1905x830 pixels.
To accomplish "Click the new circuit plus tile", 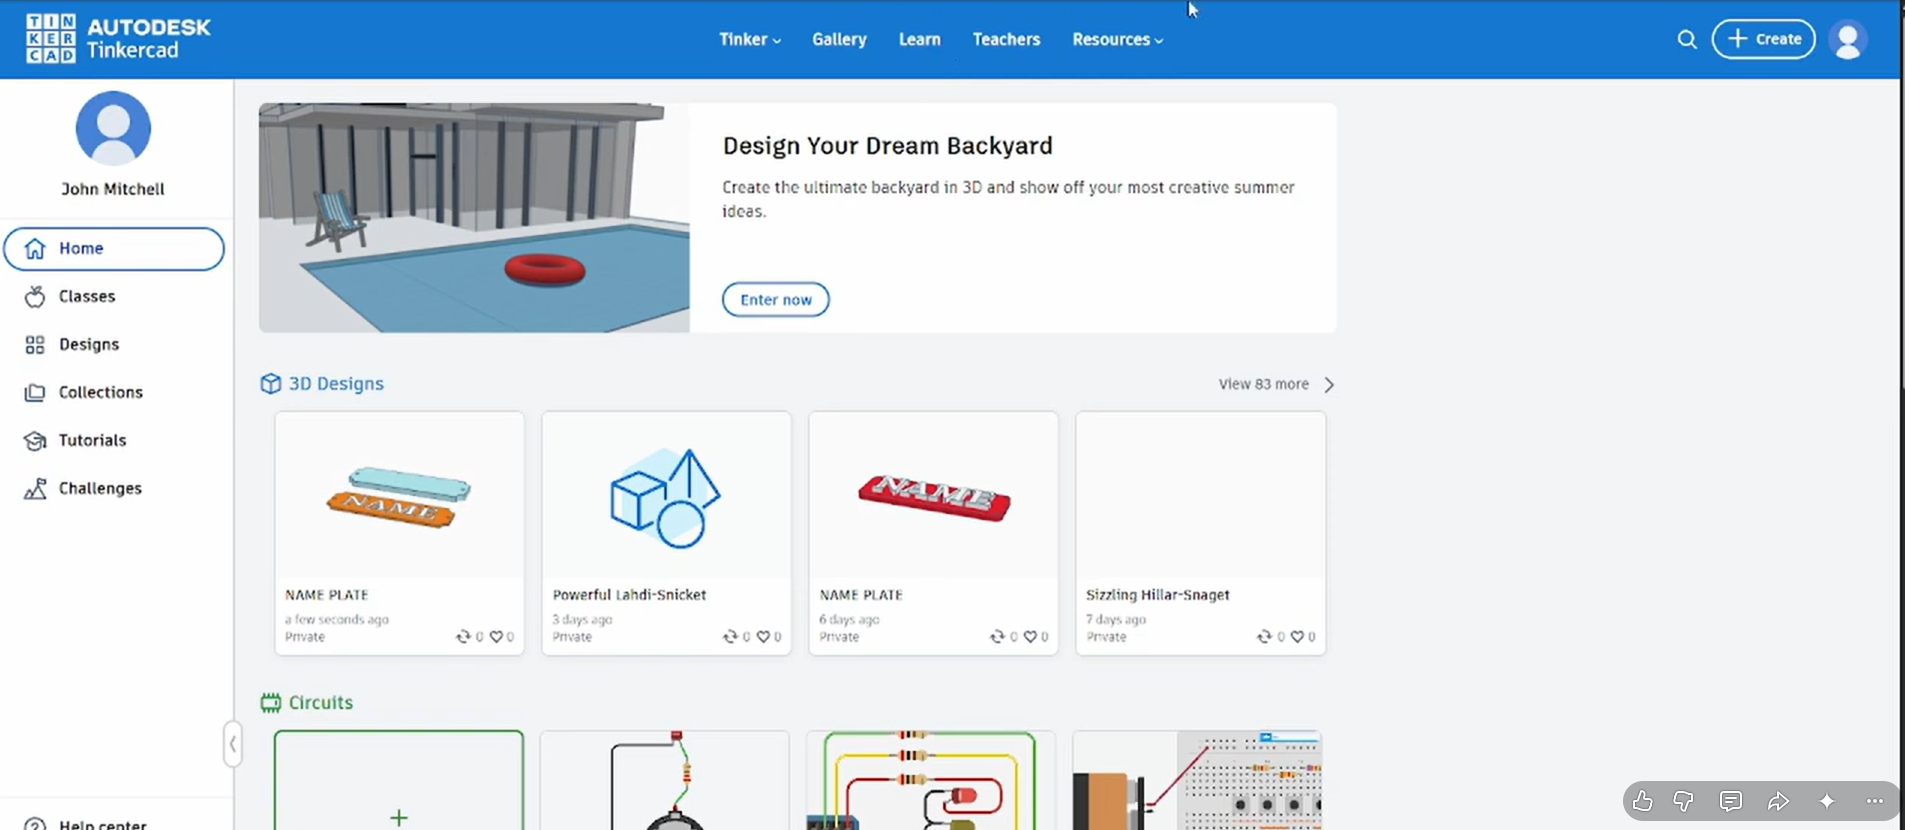I will (x=398, y=781).
